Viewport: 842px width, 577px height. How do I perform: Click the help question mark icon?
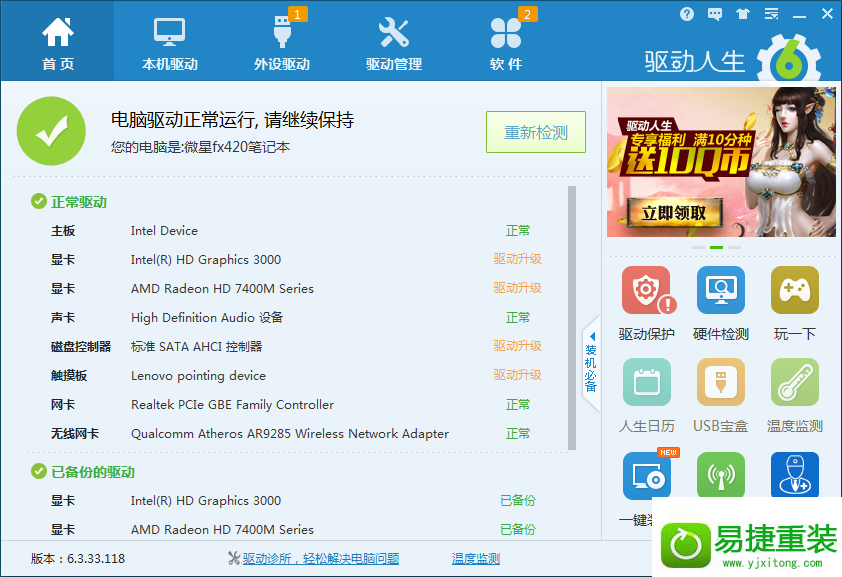[686, 14]
